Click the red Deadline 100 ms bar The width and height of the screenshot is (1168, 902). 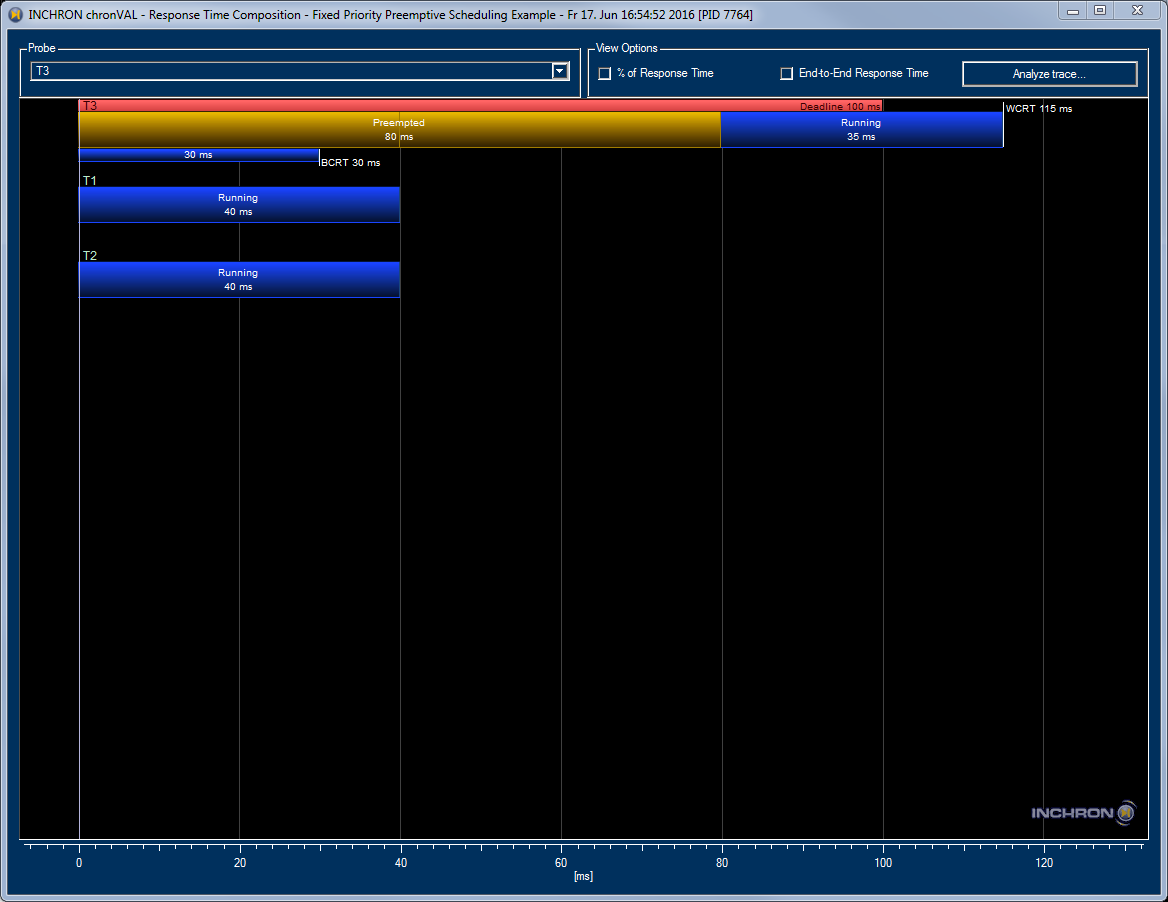[x=480, y=106]
